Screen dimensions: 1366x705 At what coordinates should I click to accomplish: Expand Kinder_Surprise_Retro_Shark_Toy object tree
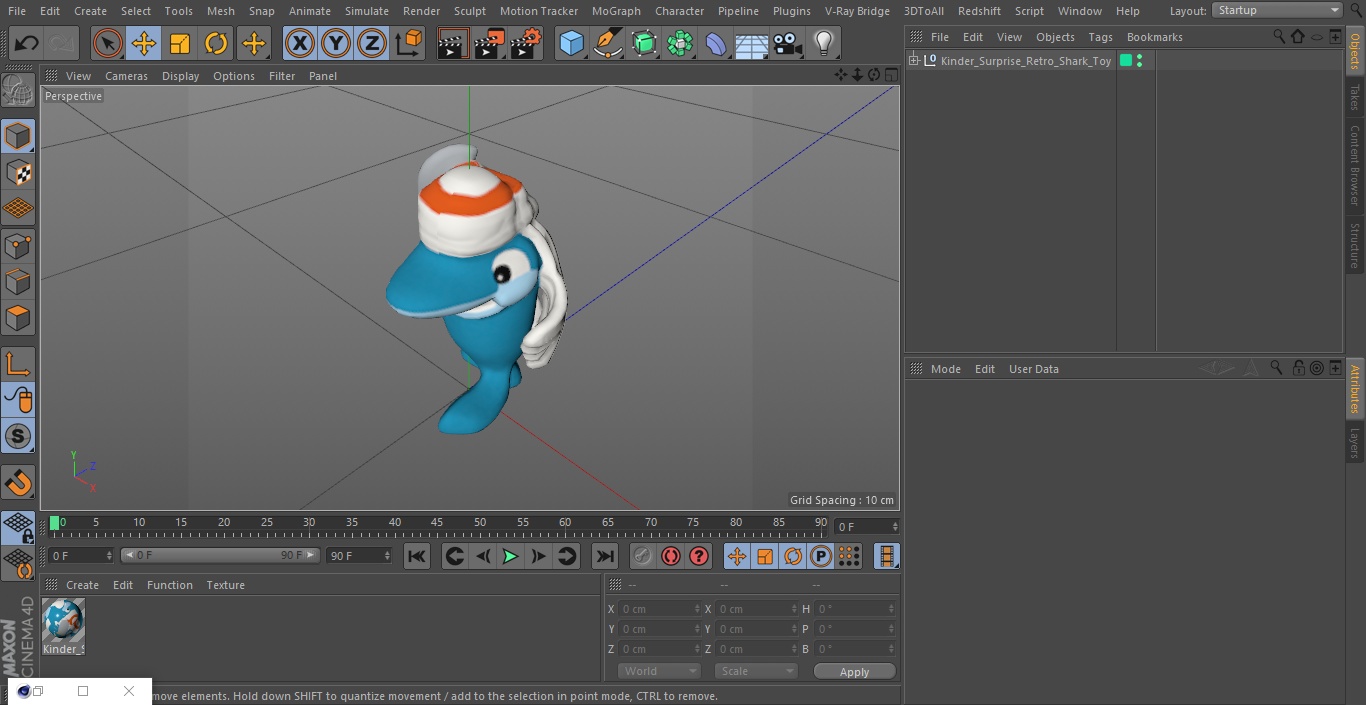pyautogui.click(x=913, y=61)
